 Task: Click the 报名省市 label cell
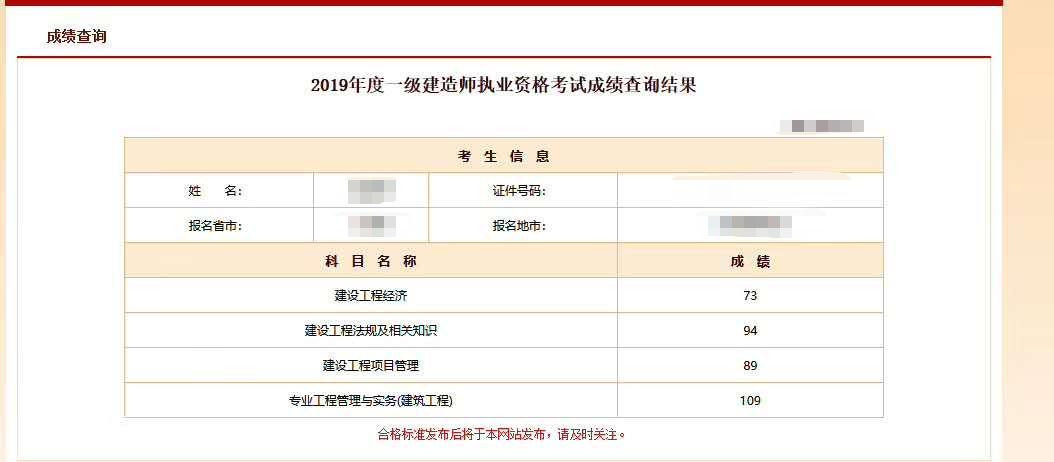[x=219, y=225]
